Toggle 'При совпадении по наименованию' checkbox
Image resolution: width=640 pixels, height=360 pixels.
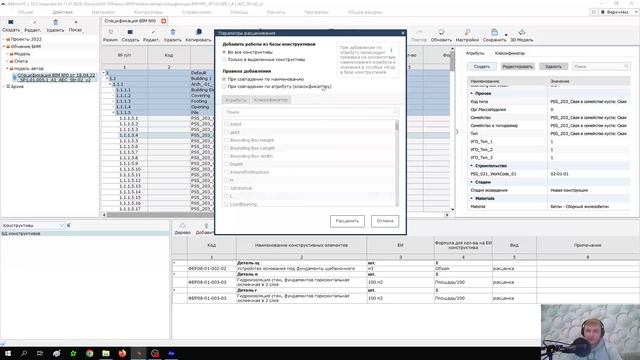pos(224,79)
